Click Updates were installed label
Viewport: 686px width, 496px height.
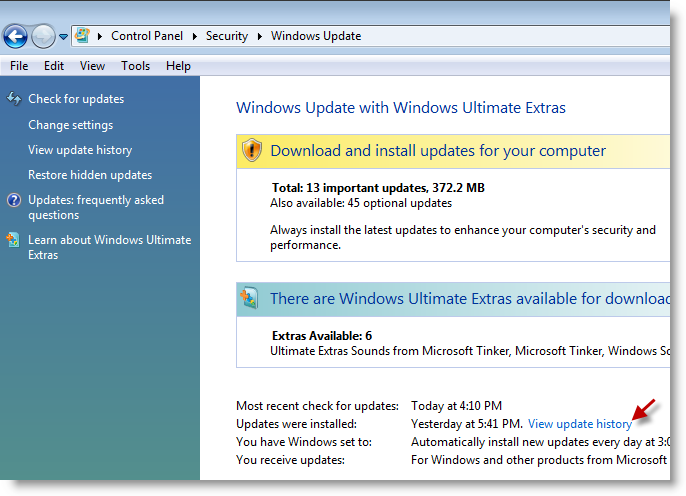[296, 424]
